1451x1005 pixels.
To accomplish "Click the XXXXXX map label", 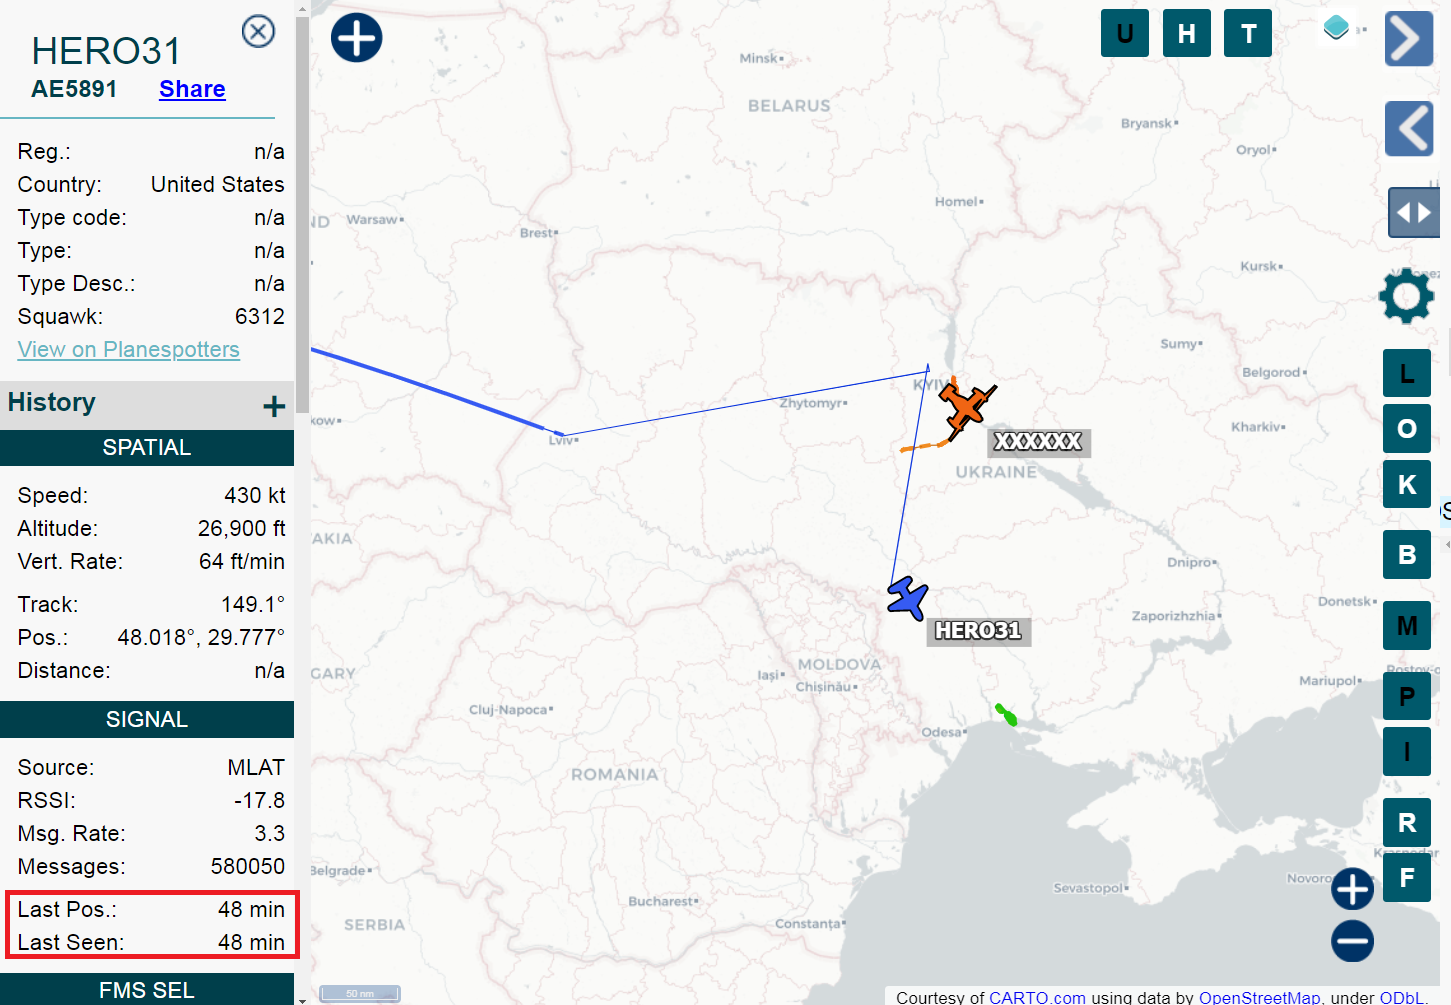I will pyautogui.click(x=1038, y=442).
